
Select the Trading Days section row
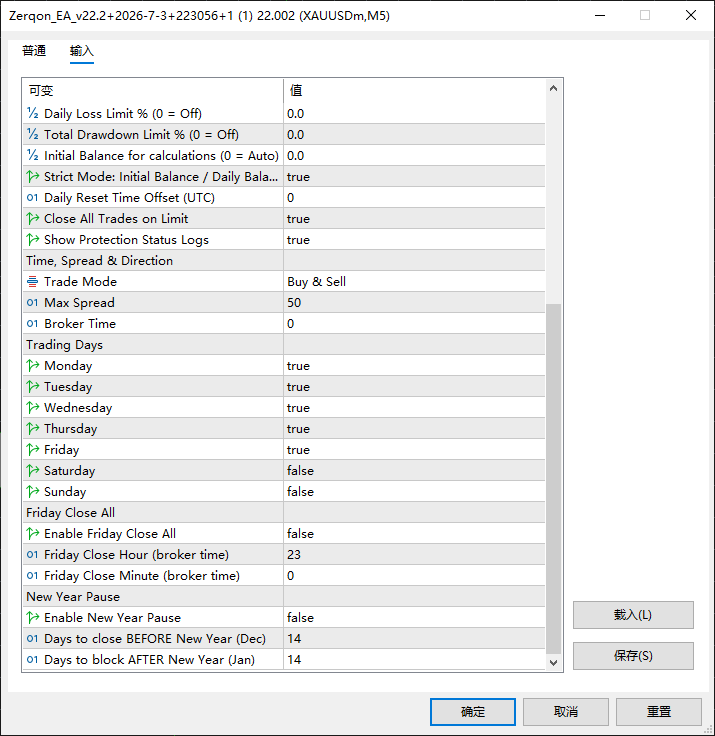(284, 345)
